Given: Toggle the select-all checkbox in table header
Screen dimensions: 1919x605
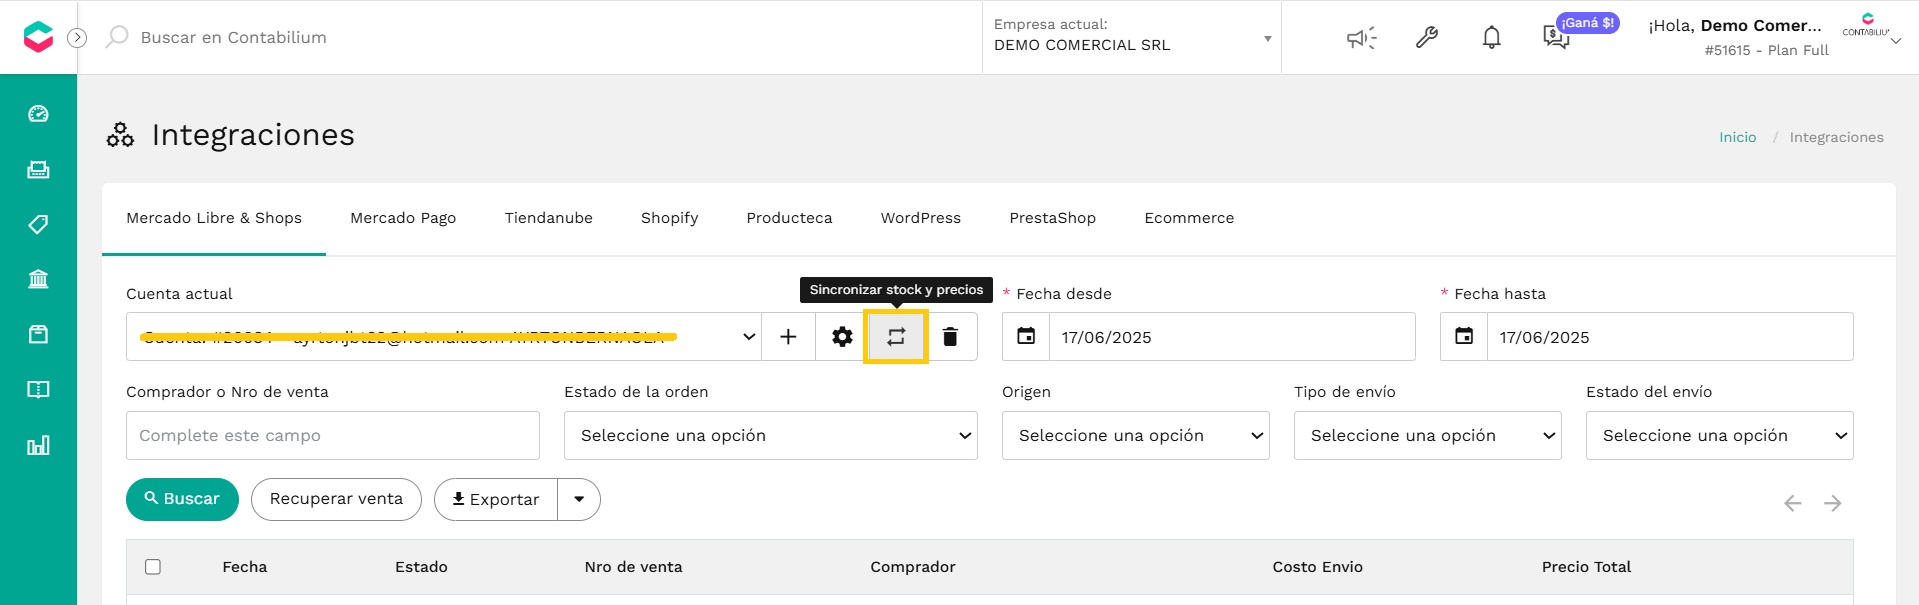Looking at the screenshot, I should pos(153,567).
